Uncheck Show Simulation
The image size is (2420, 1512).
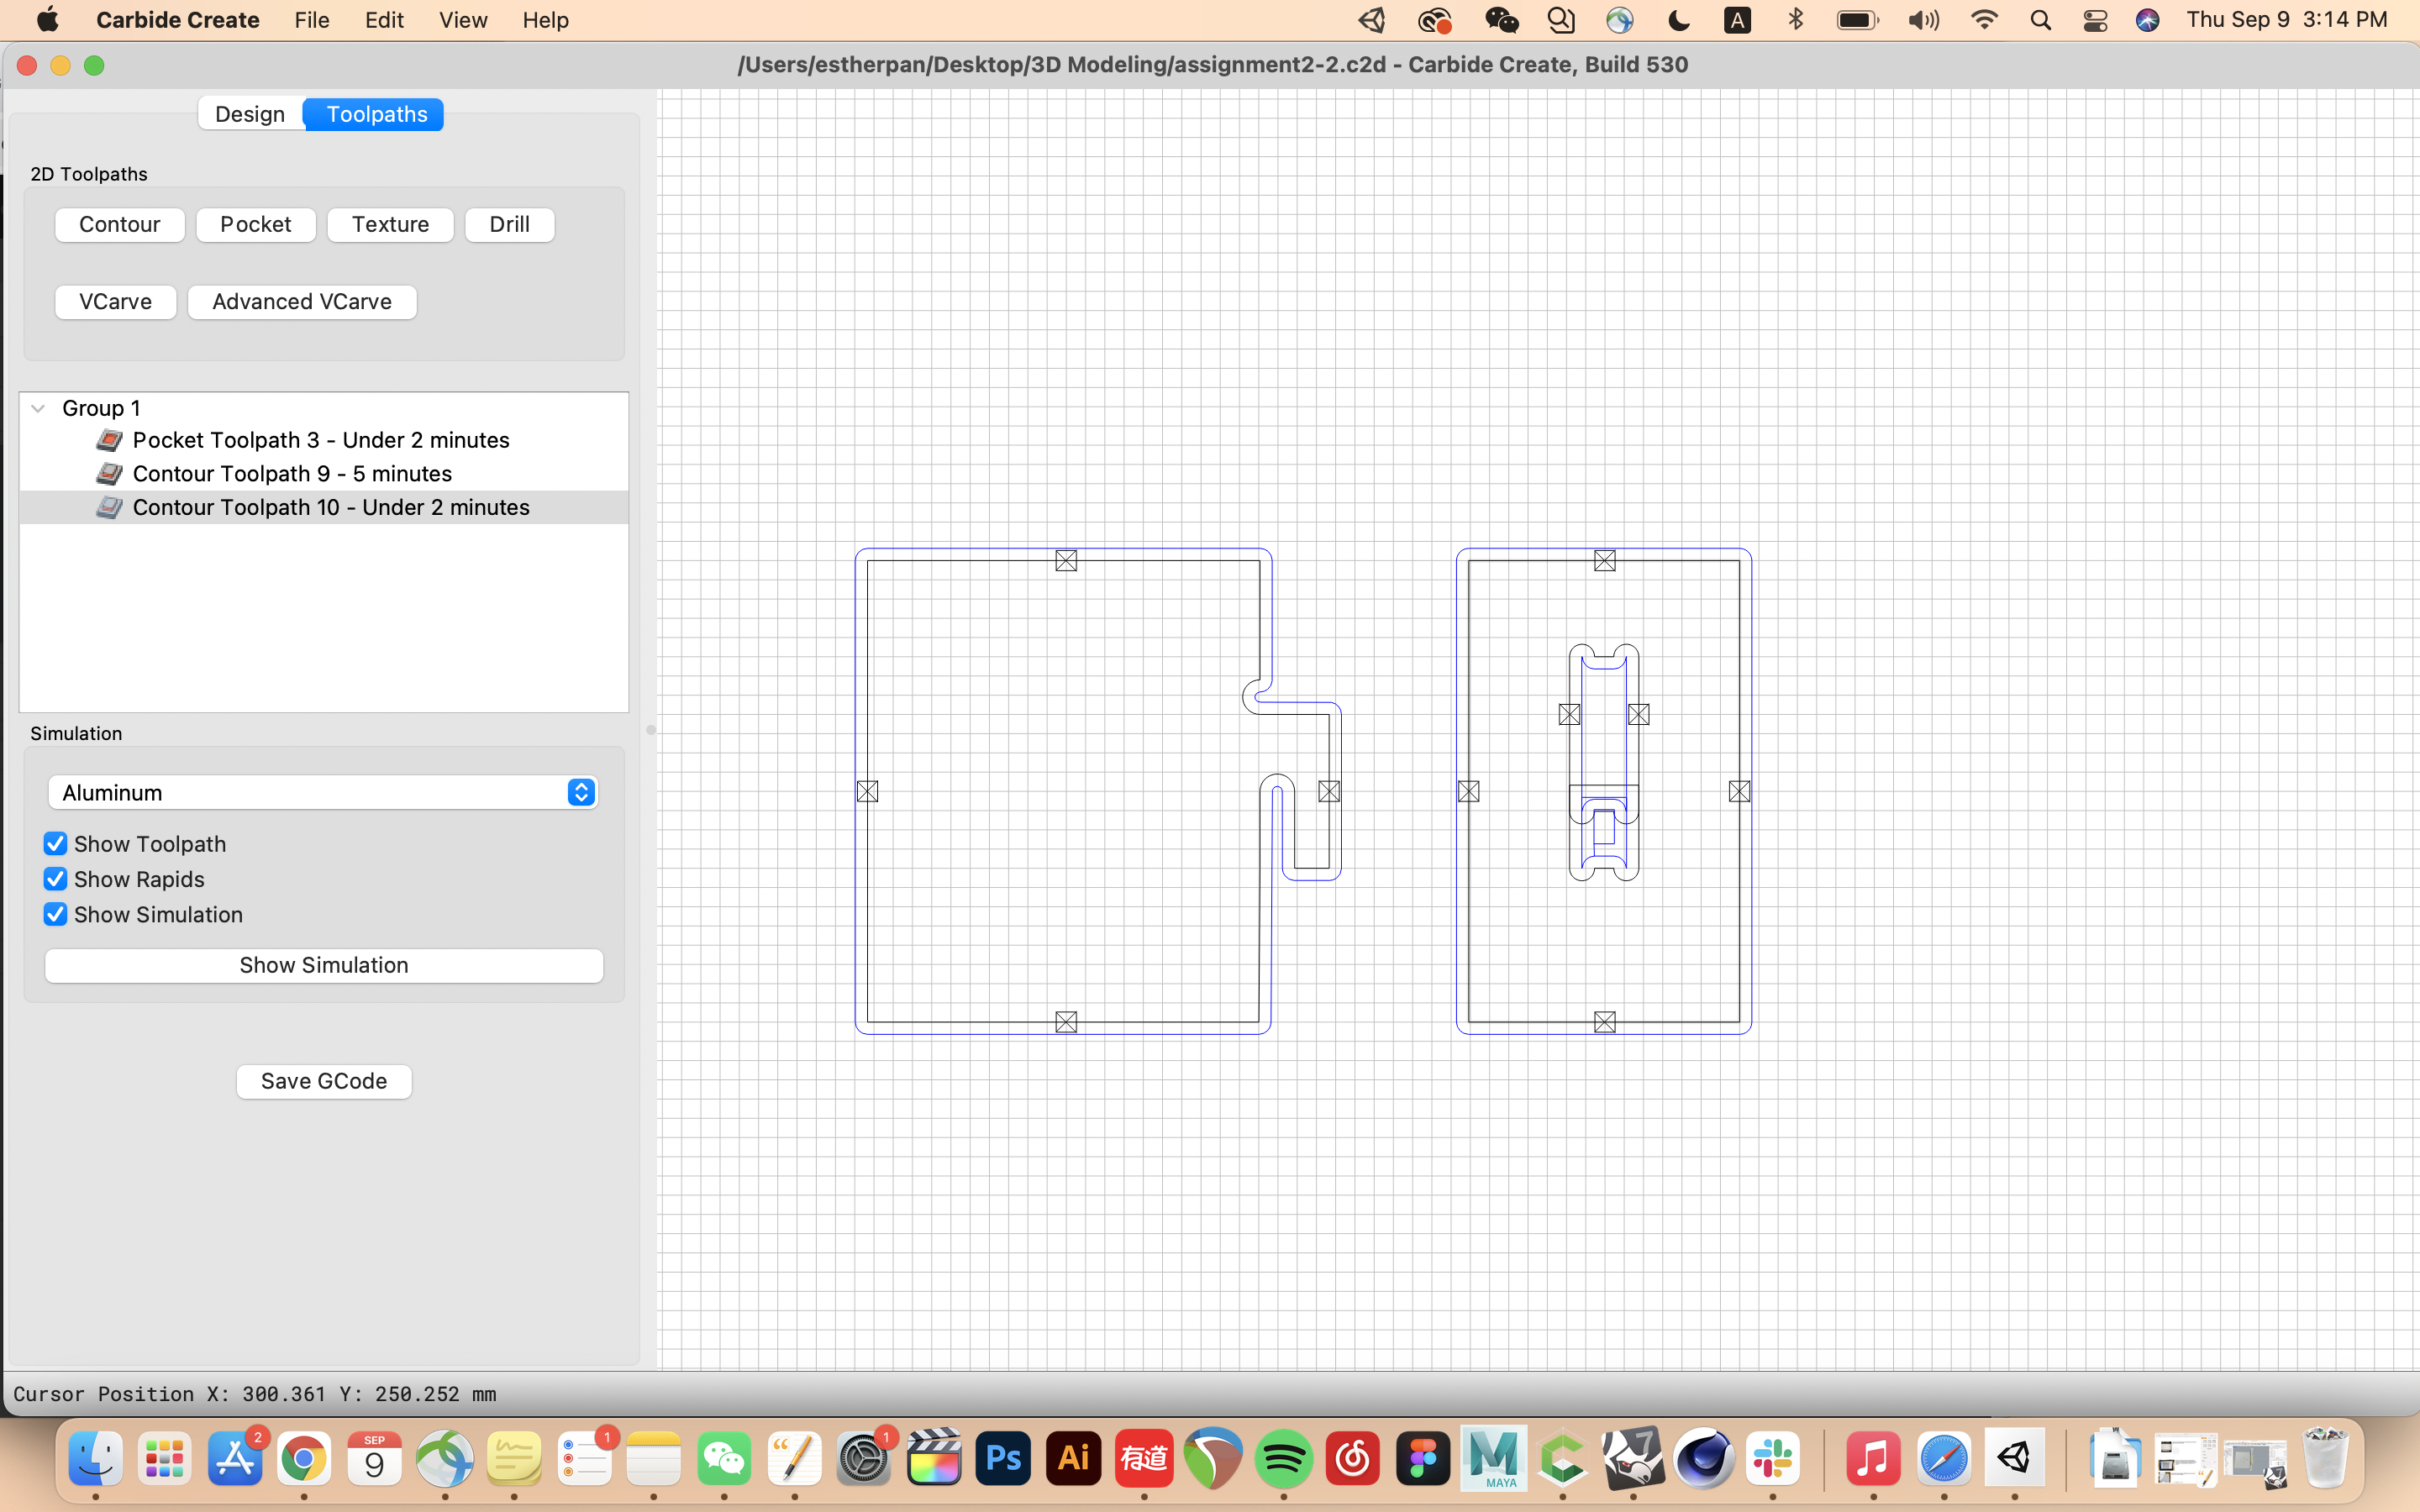pos(55,914)
